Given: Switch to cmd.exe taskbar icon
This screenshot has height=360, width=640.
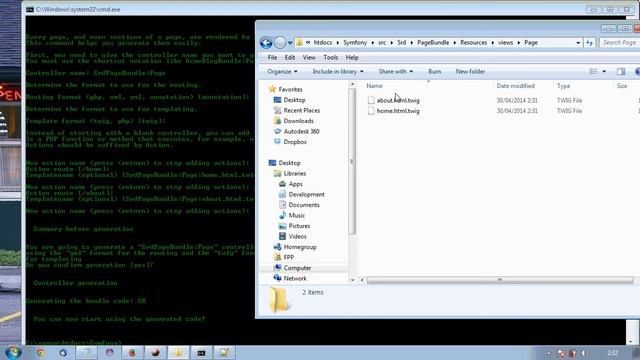Looking at the screenshot, I should point(201,353).
